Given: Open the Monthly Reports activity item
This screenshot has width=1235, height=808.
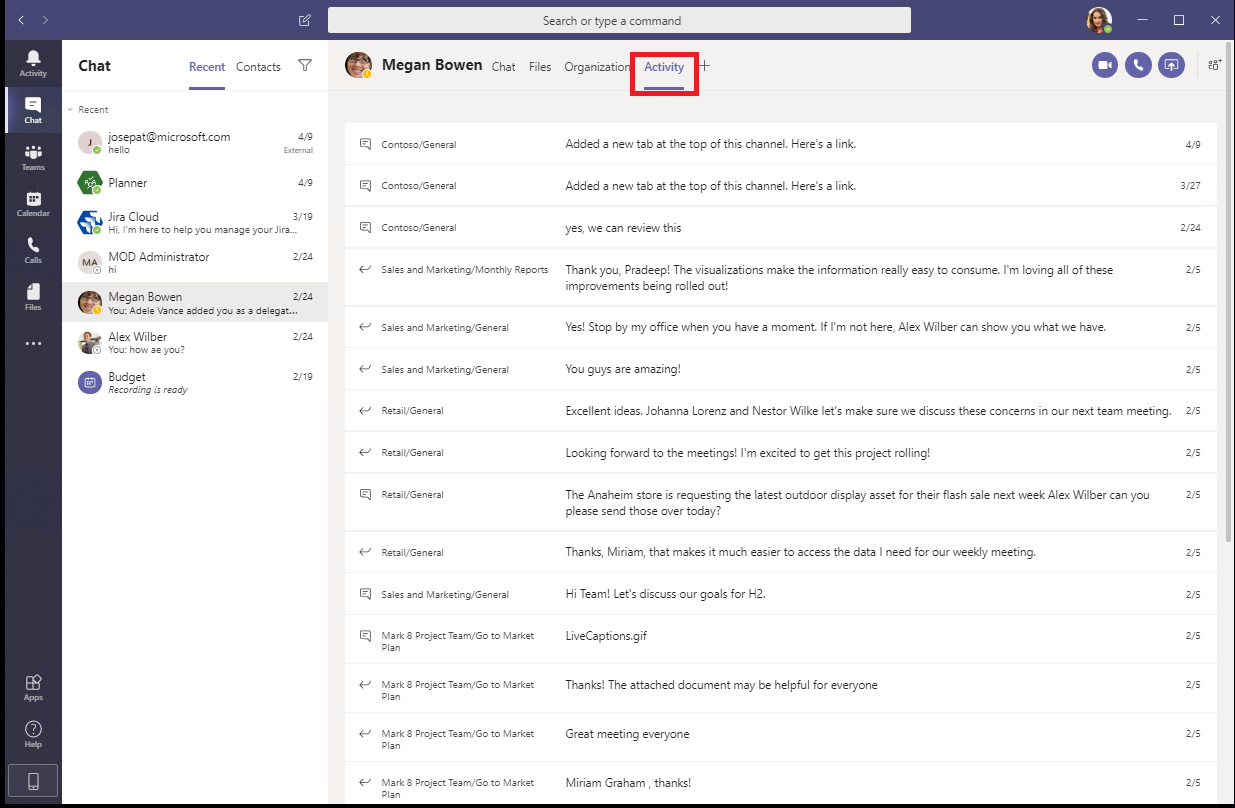Looking at the screenshot, I should click(780, 278).
